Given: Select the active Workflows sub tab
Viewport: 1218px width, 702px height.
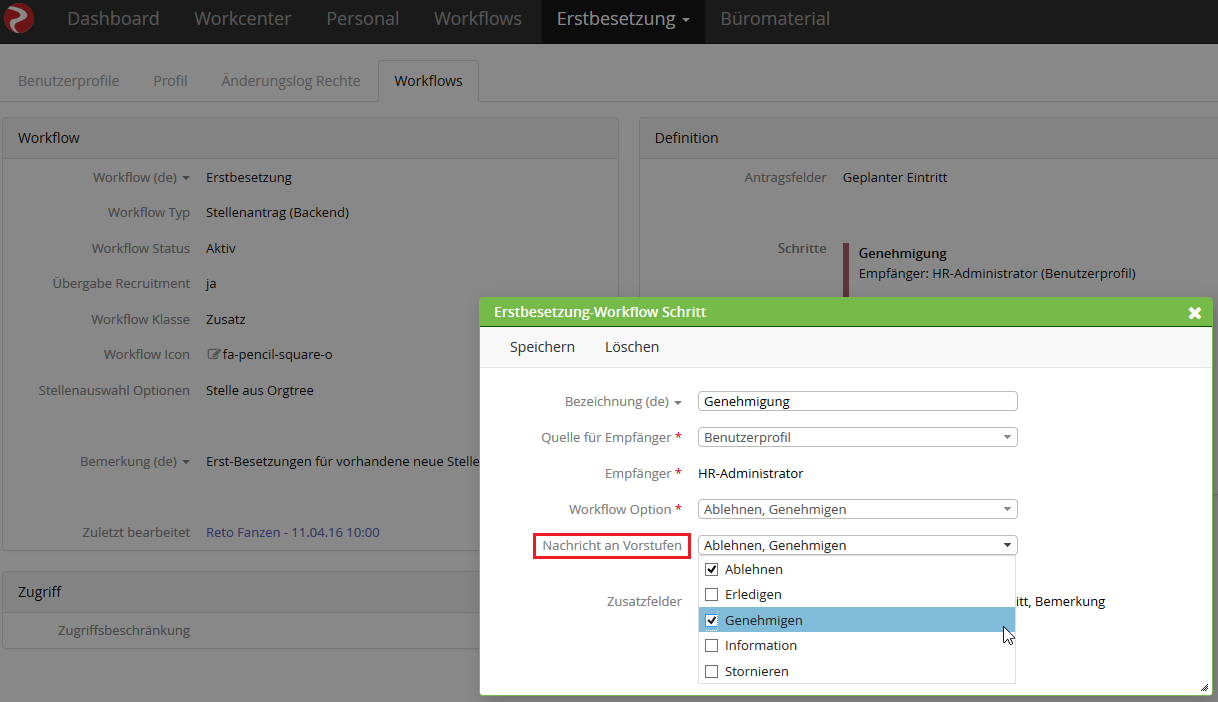Looking at the screenshot, I should point(428,81).
